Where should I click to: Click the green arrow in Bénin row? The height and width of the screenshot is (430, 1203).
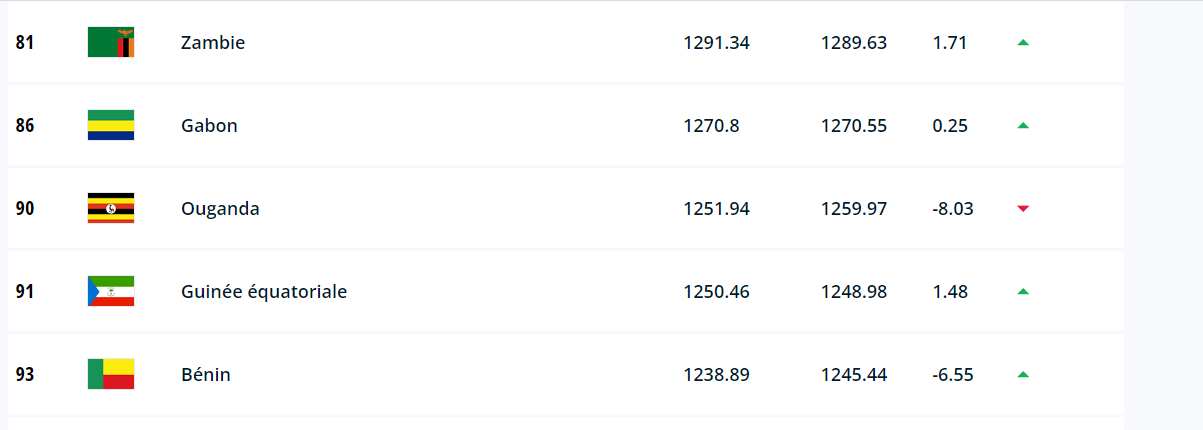[x=1023, y=375]
